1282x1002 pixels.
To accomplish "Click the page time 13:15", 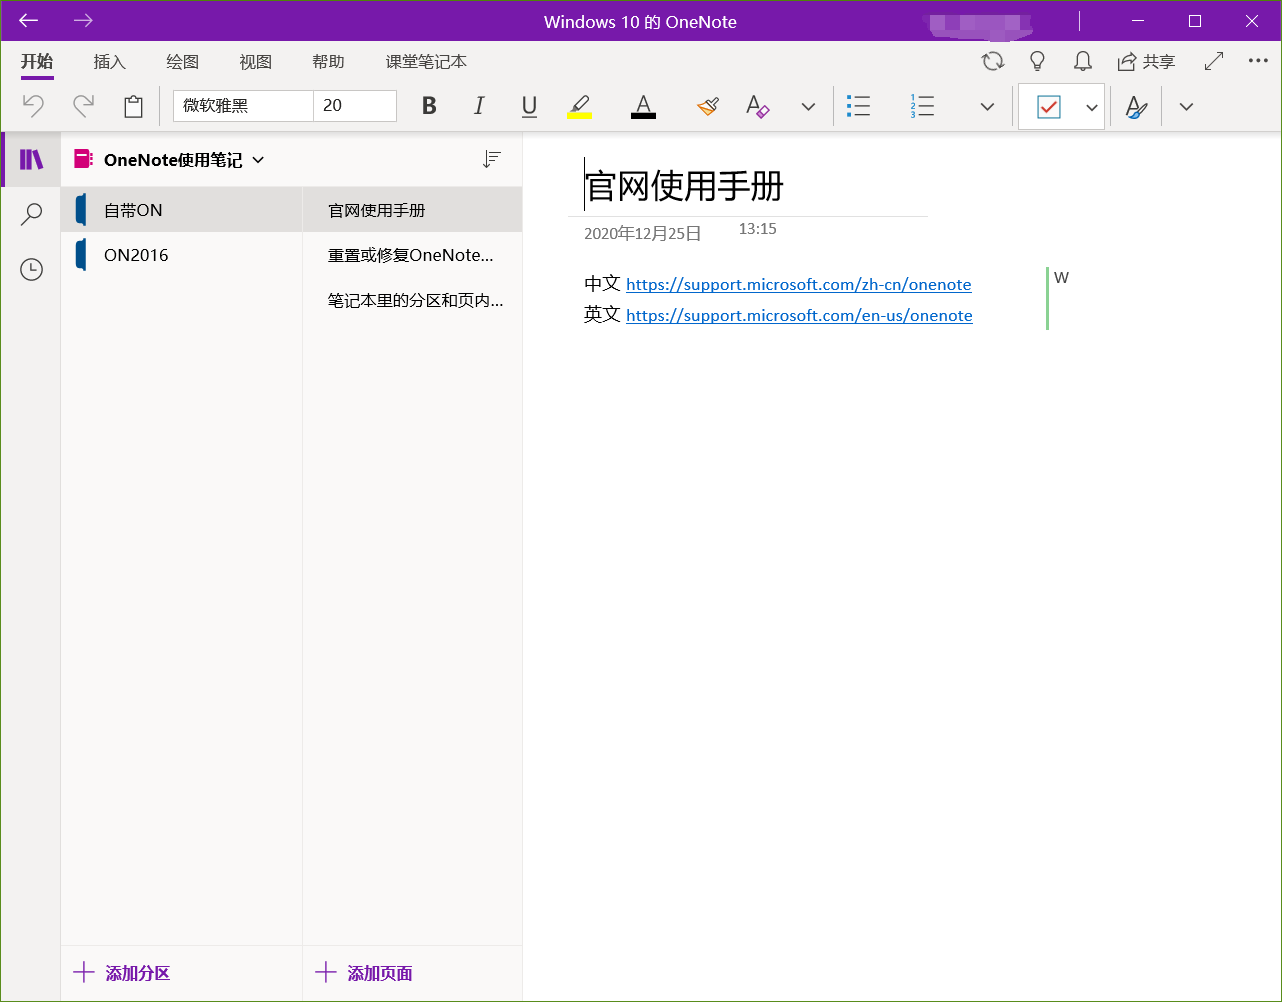I will point(758,229).
